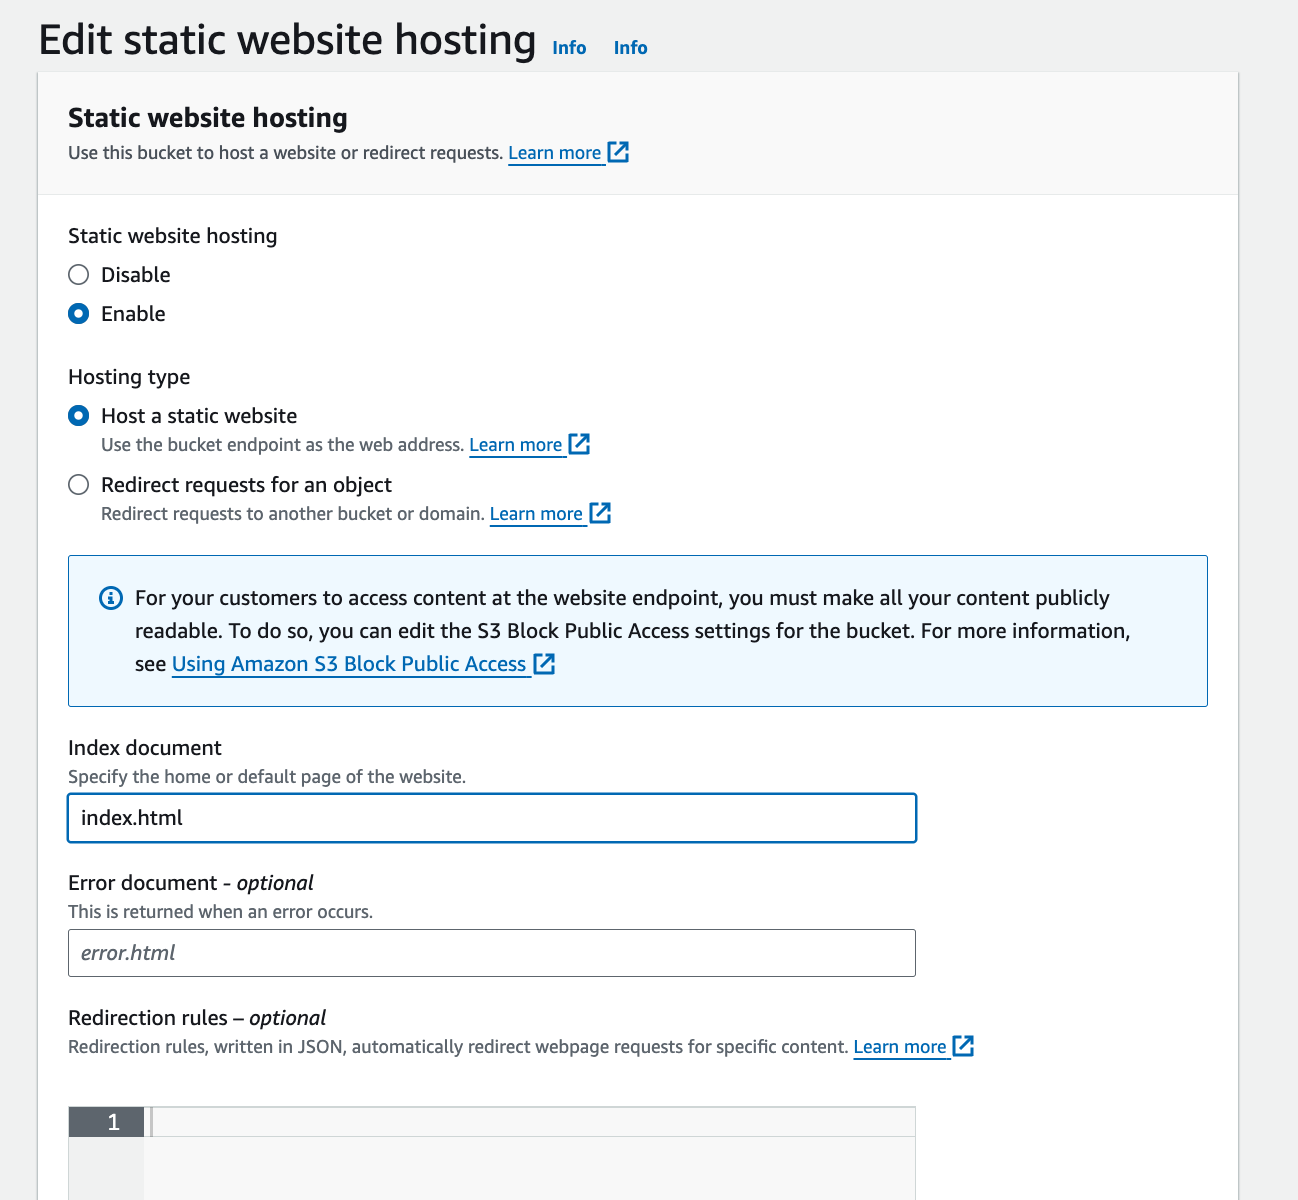
Task: Click external icon next to bucket endpoint Learn more
Action: (580, 444)
